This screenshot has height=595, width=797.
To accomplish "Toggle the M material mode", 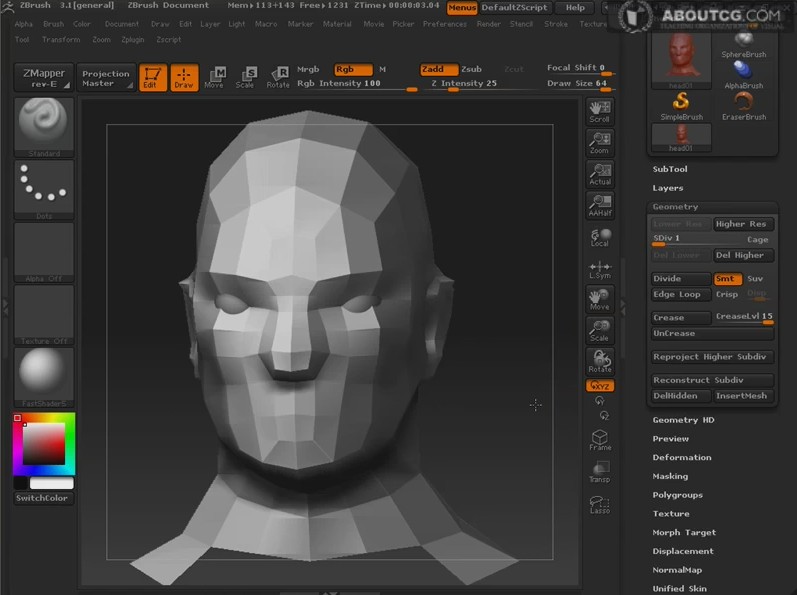I will tap(382, 69).
